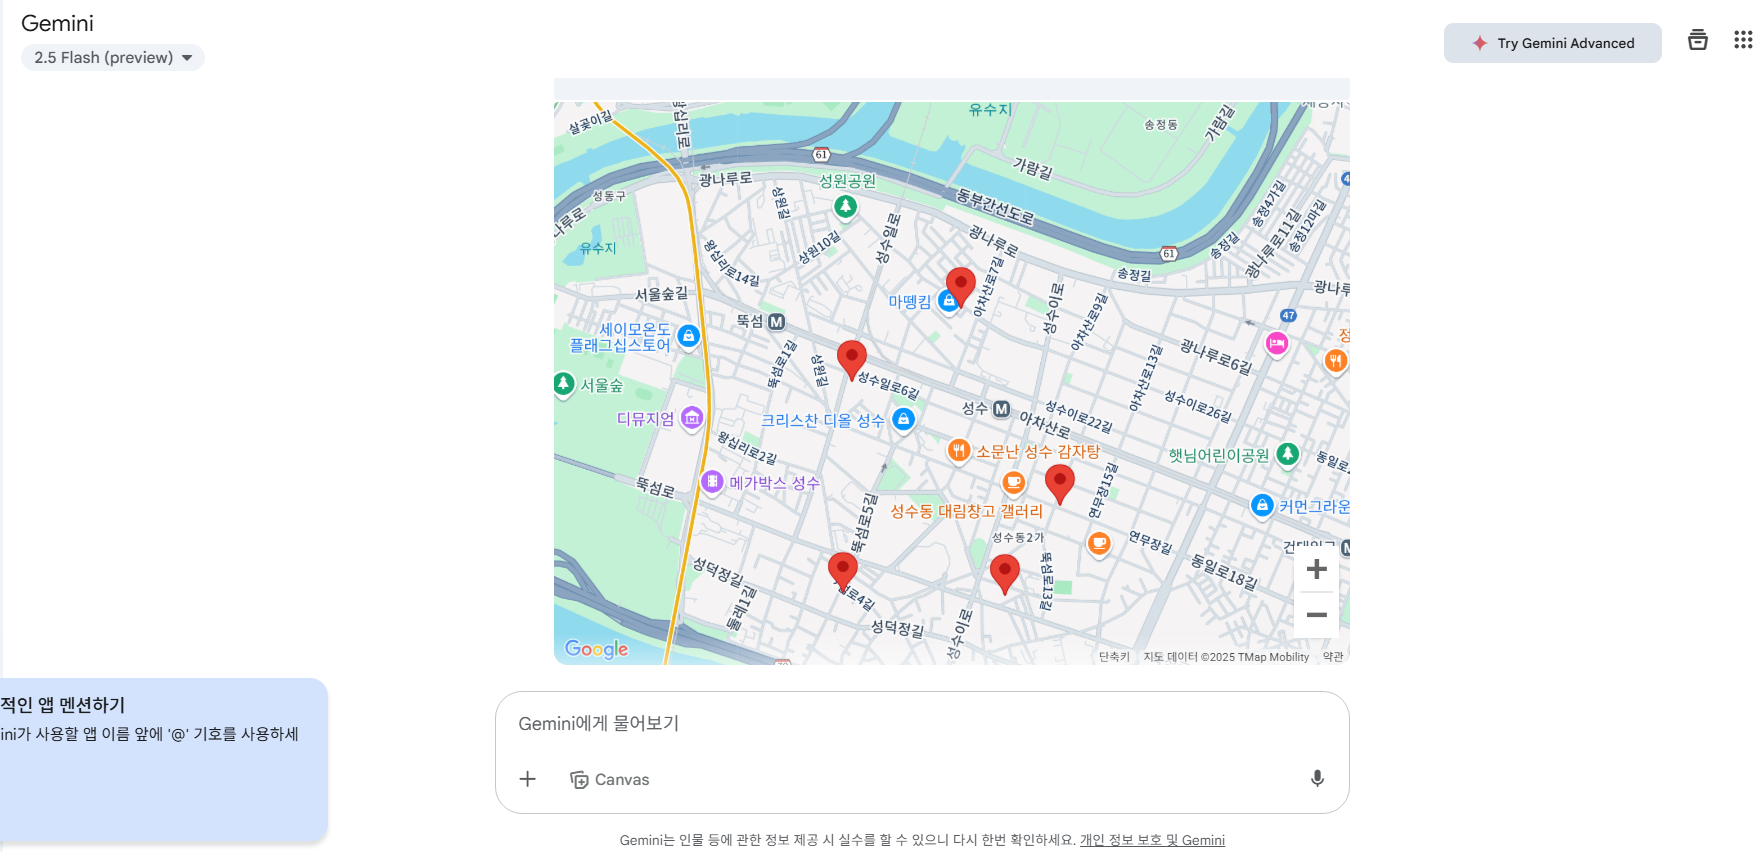1762x852 pixels.
Task: Click the orange cafe marker above 대림창고 갤러리
Action: (x=1014, y=483)
